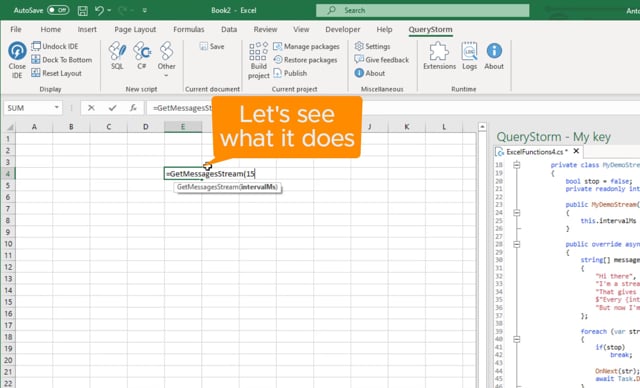Collapse the constructor at line 24

click(517, 213)
